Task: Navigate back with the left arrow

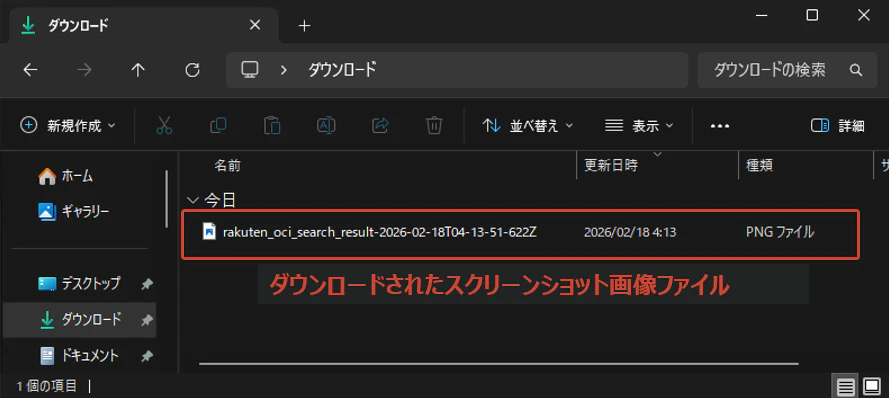Action: [30, 70]
